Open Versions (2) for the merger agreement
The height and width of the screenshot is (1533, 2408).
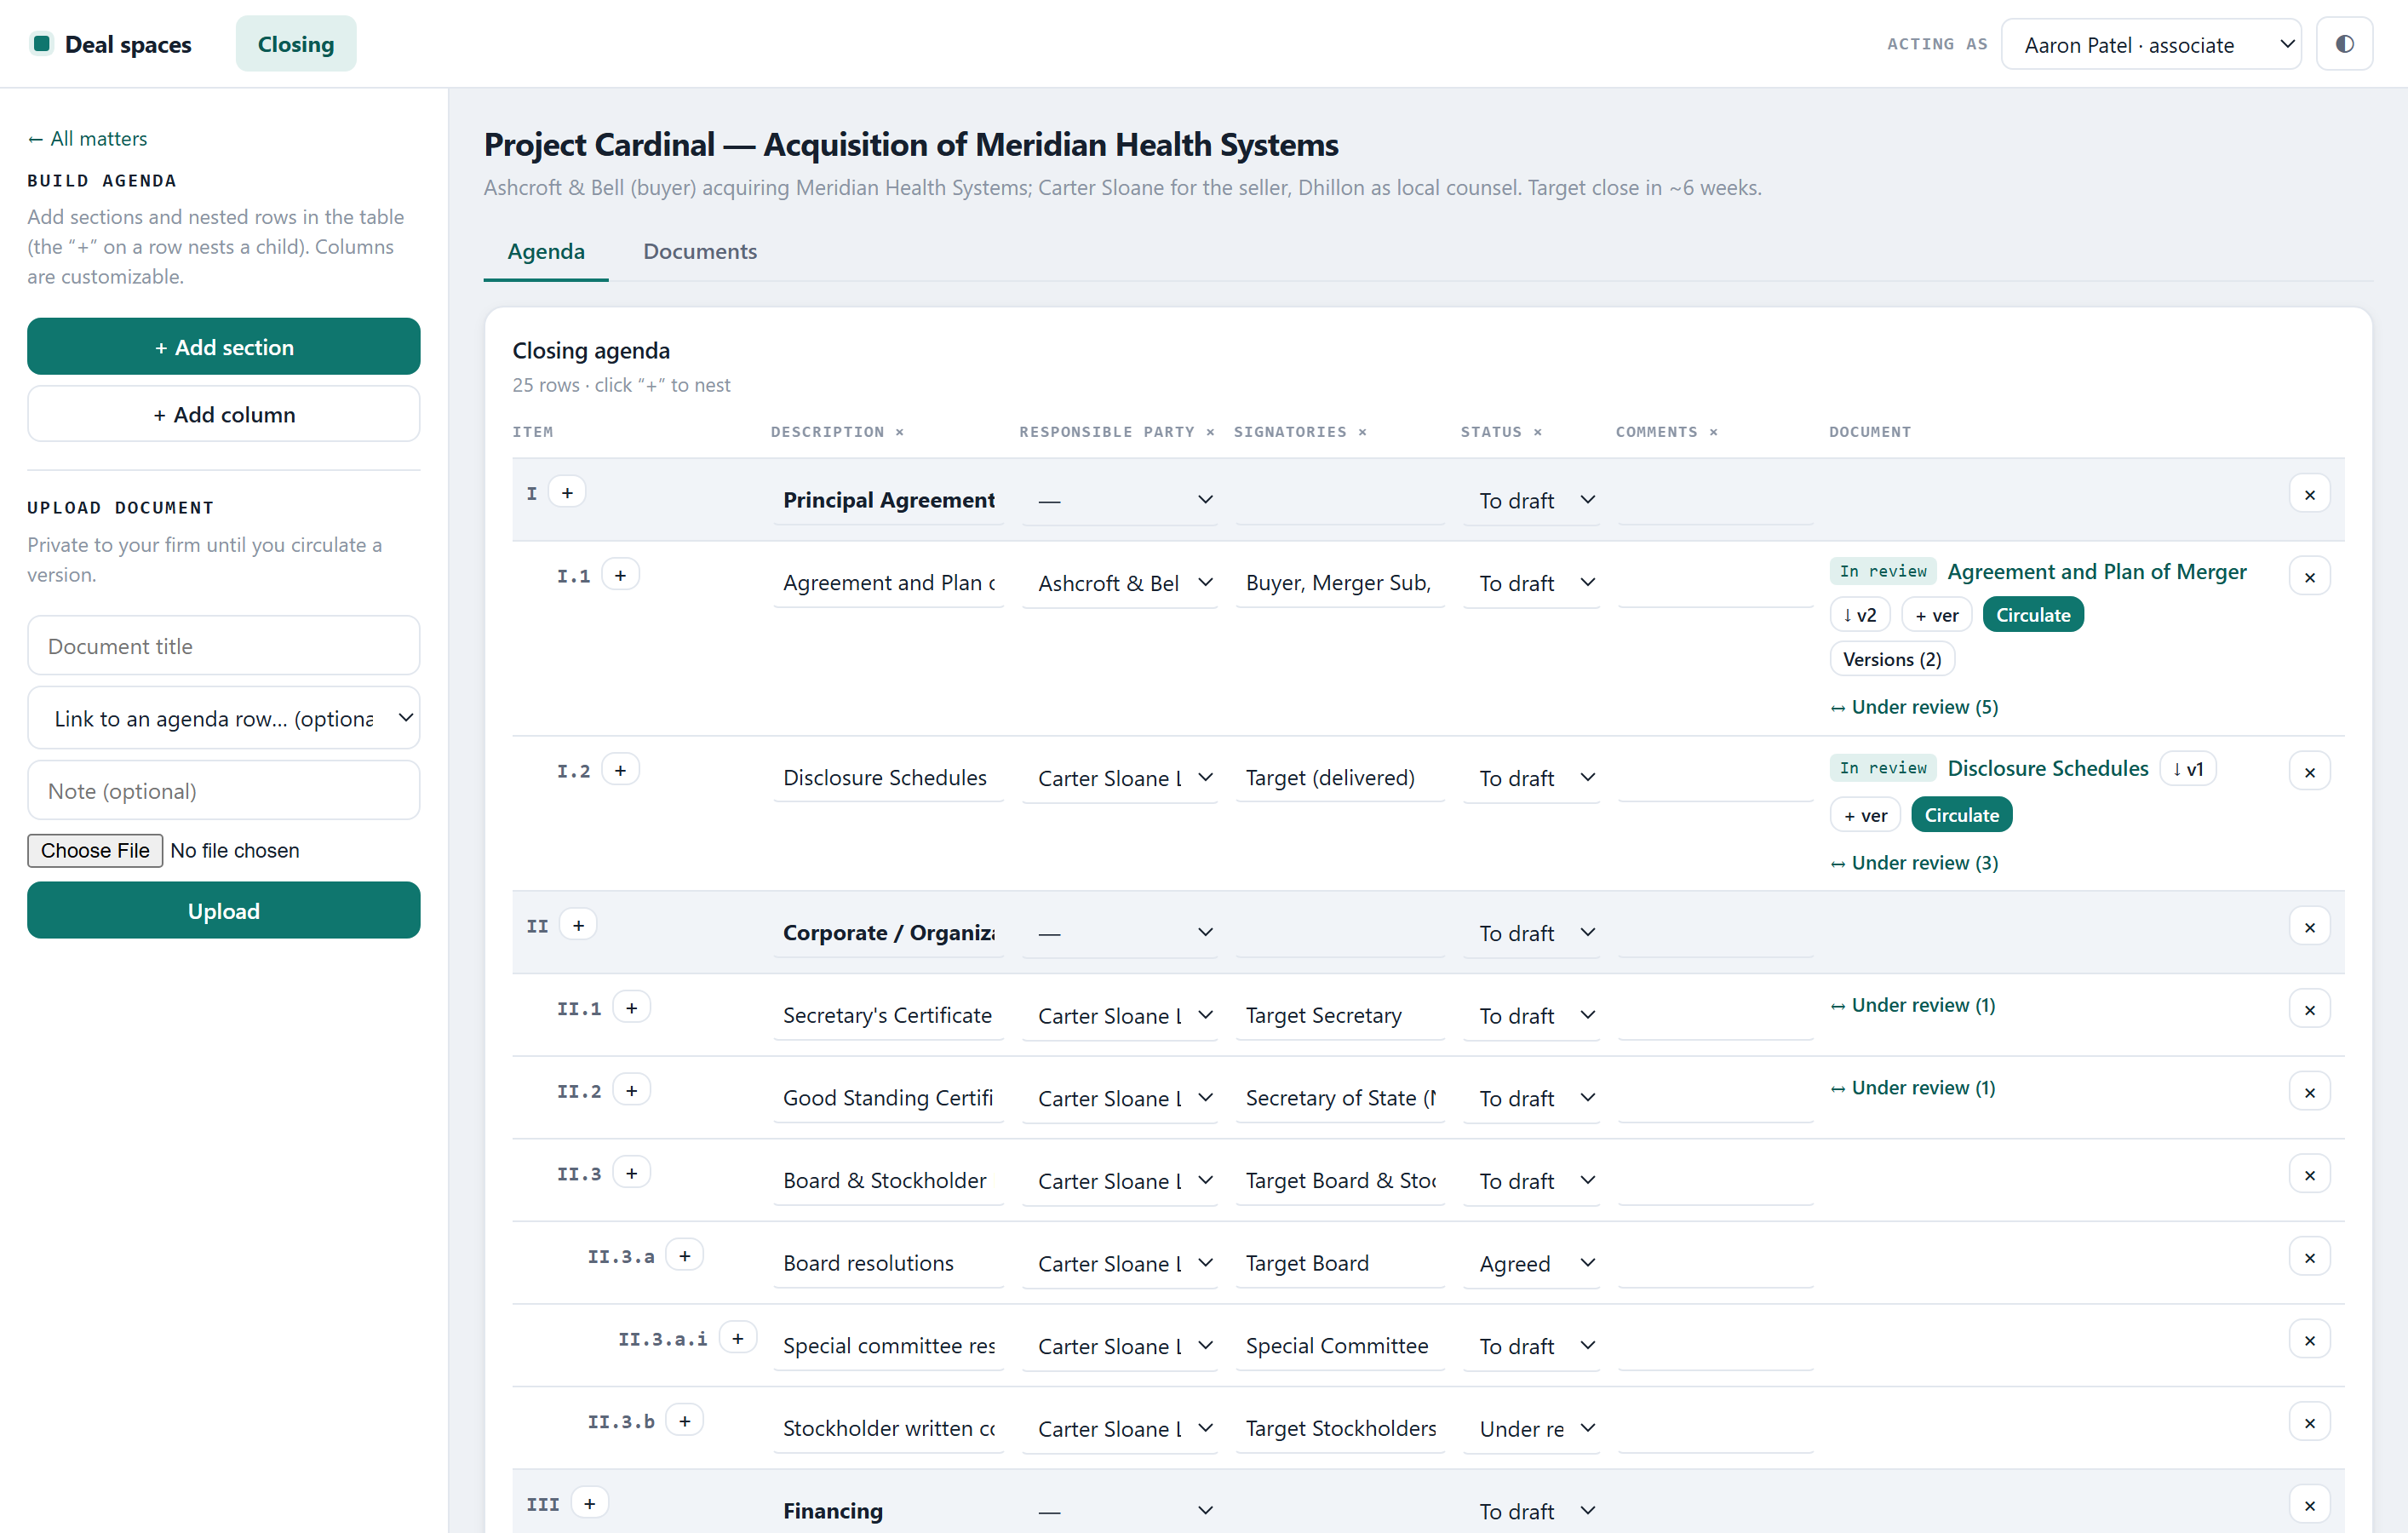pyautogui.click(x=1892, y=659)
